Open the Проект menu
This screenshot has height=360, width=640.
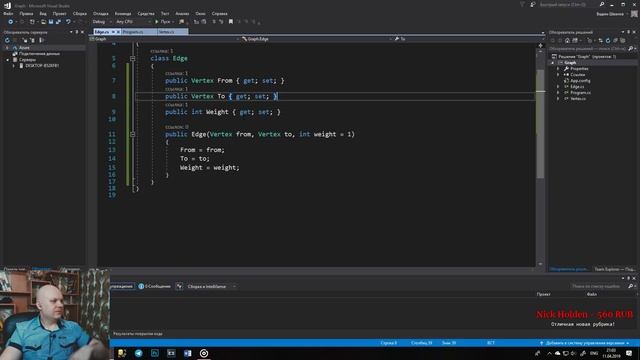click(59, 13)
